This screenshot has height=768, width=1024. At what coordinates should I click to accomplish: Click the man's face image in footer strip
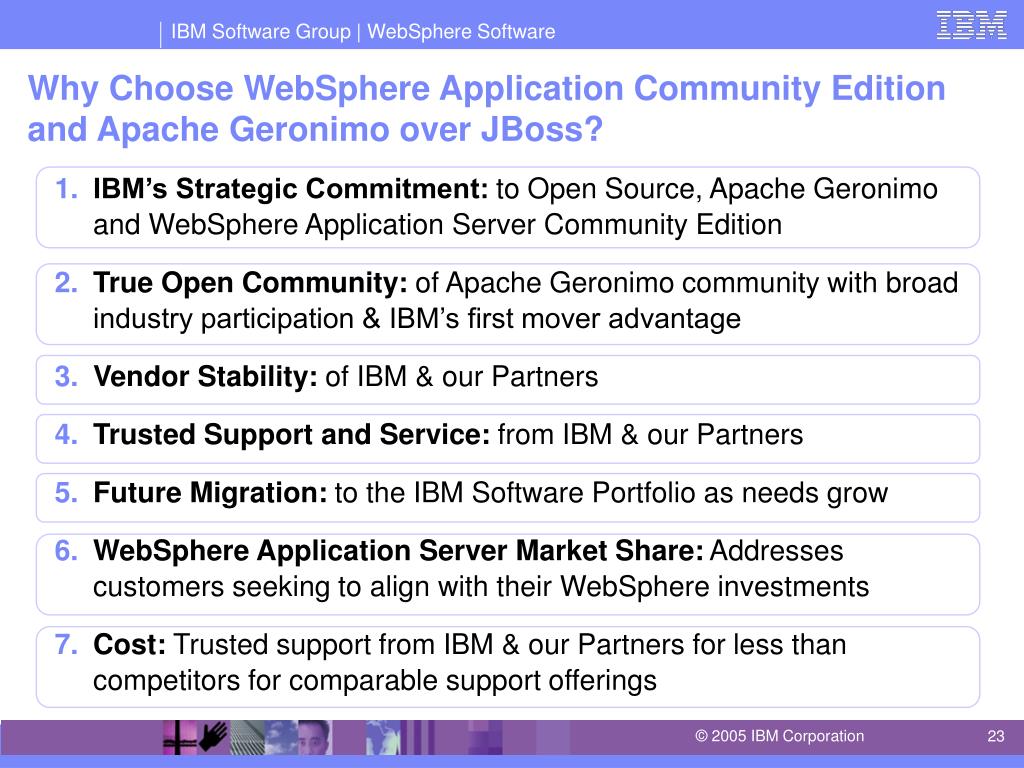[x=314, y=737]
